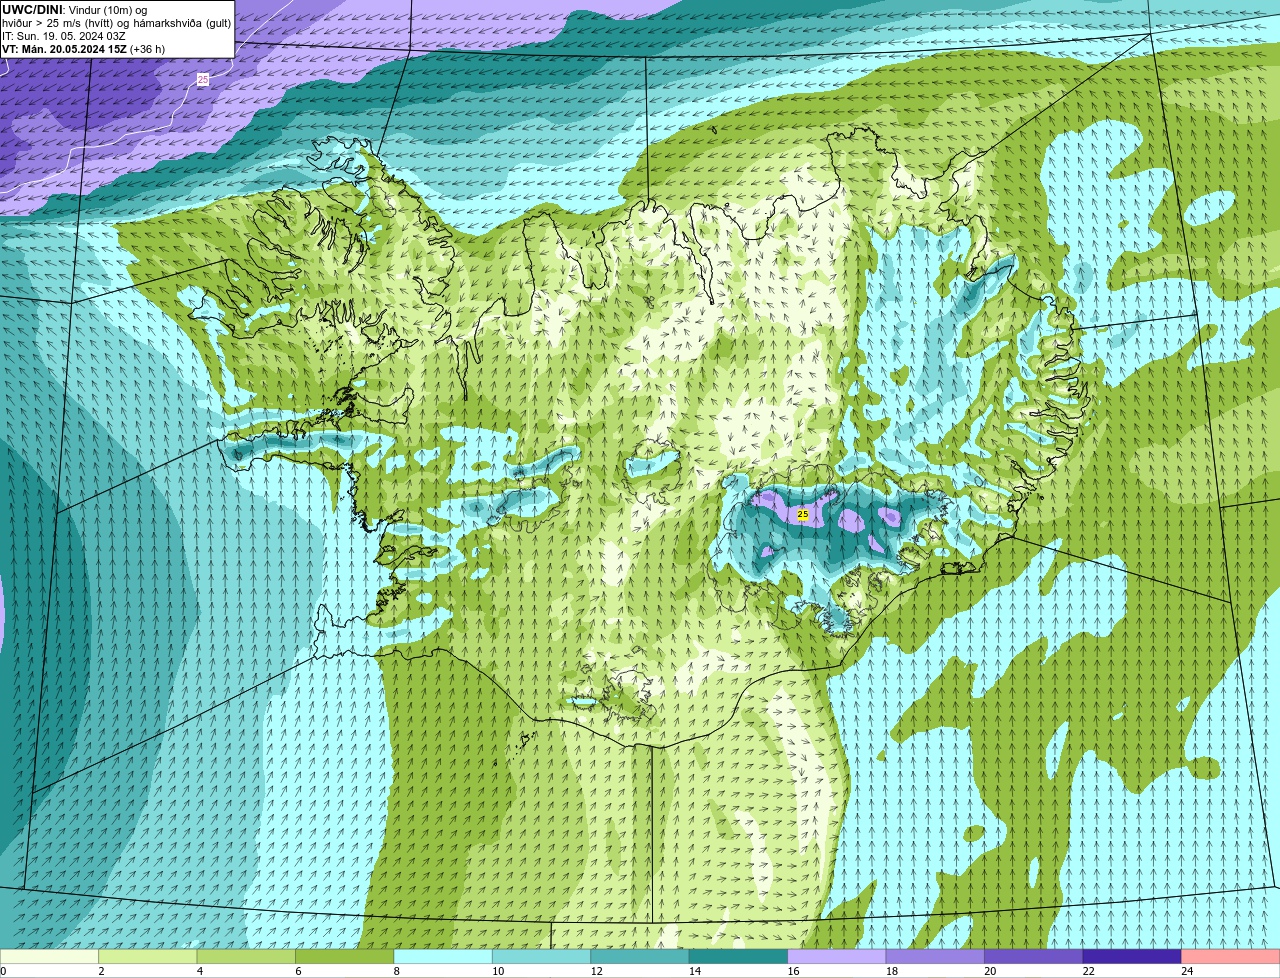Click the 'IT: Sun. 19. 05. 2024 03Z' line

(x=64, y=36)
